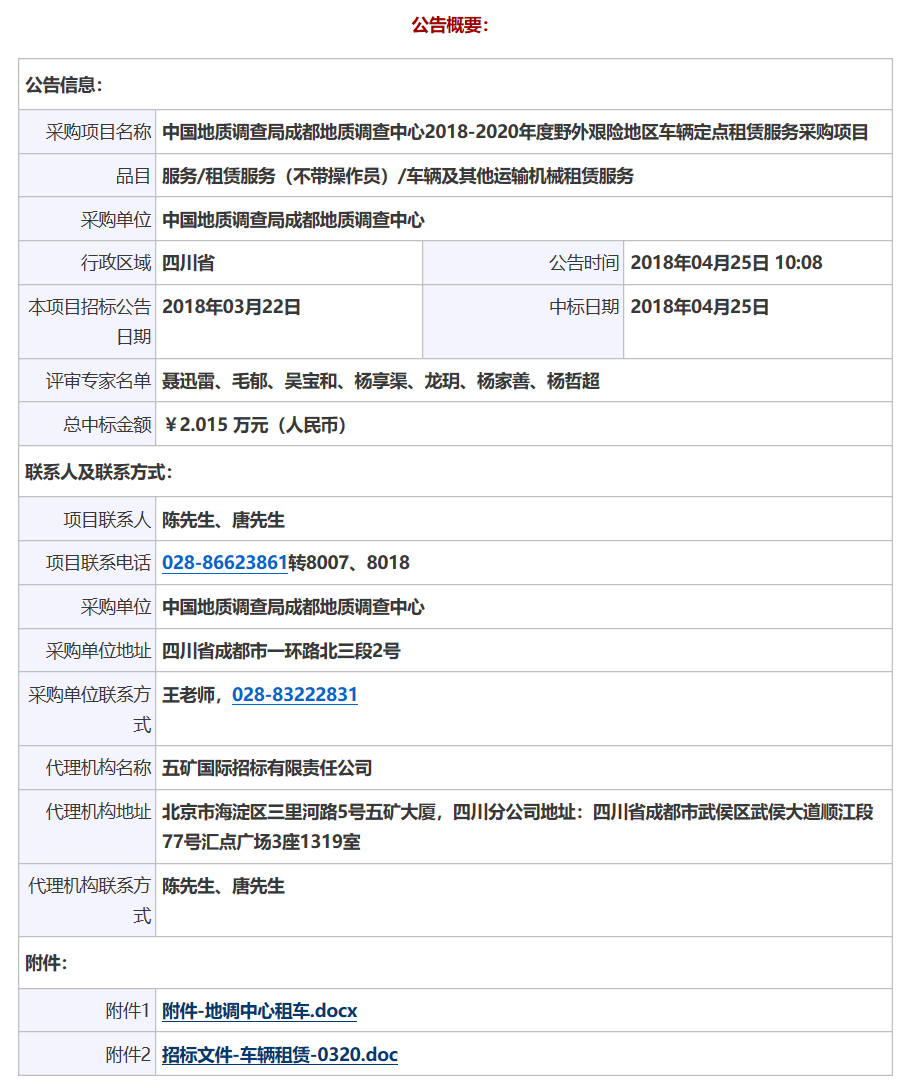Select the region value 四川省
917x1089 pixels.
tap(188, 263)
